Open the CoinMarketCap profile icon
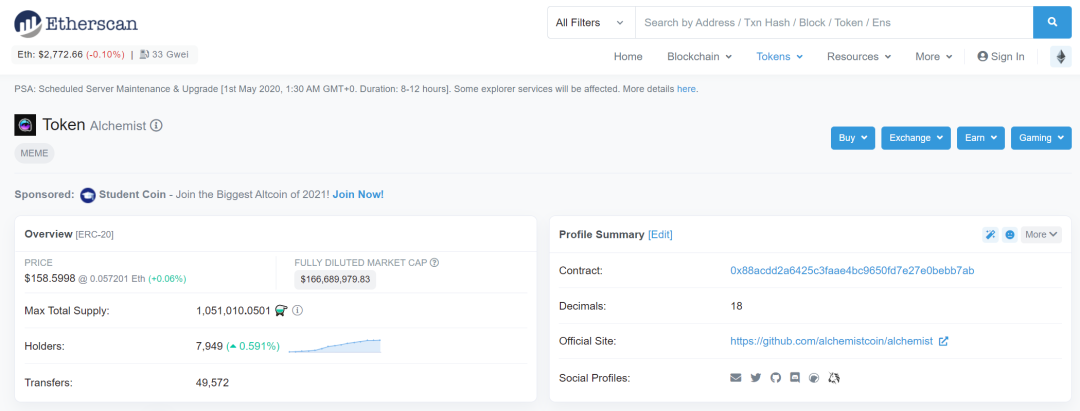Viewport: 1080px width, 411px height. (814, 377)
